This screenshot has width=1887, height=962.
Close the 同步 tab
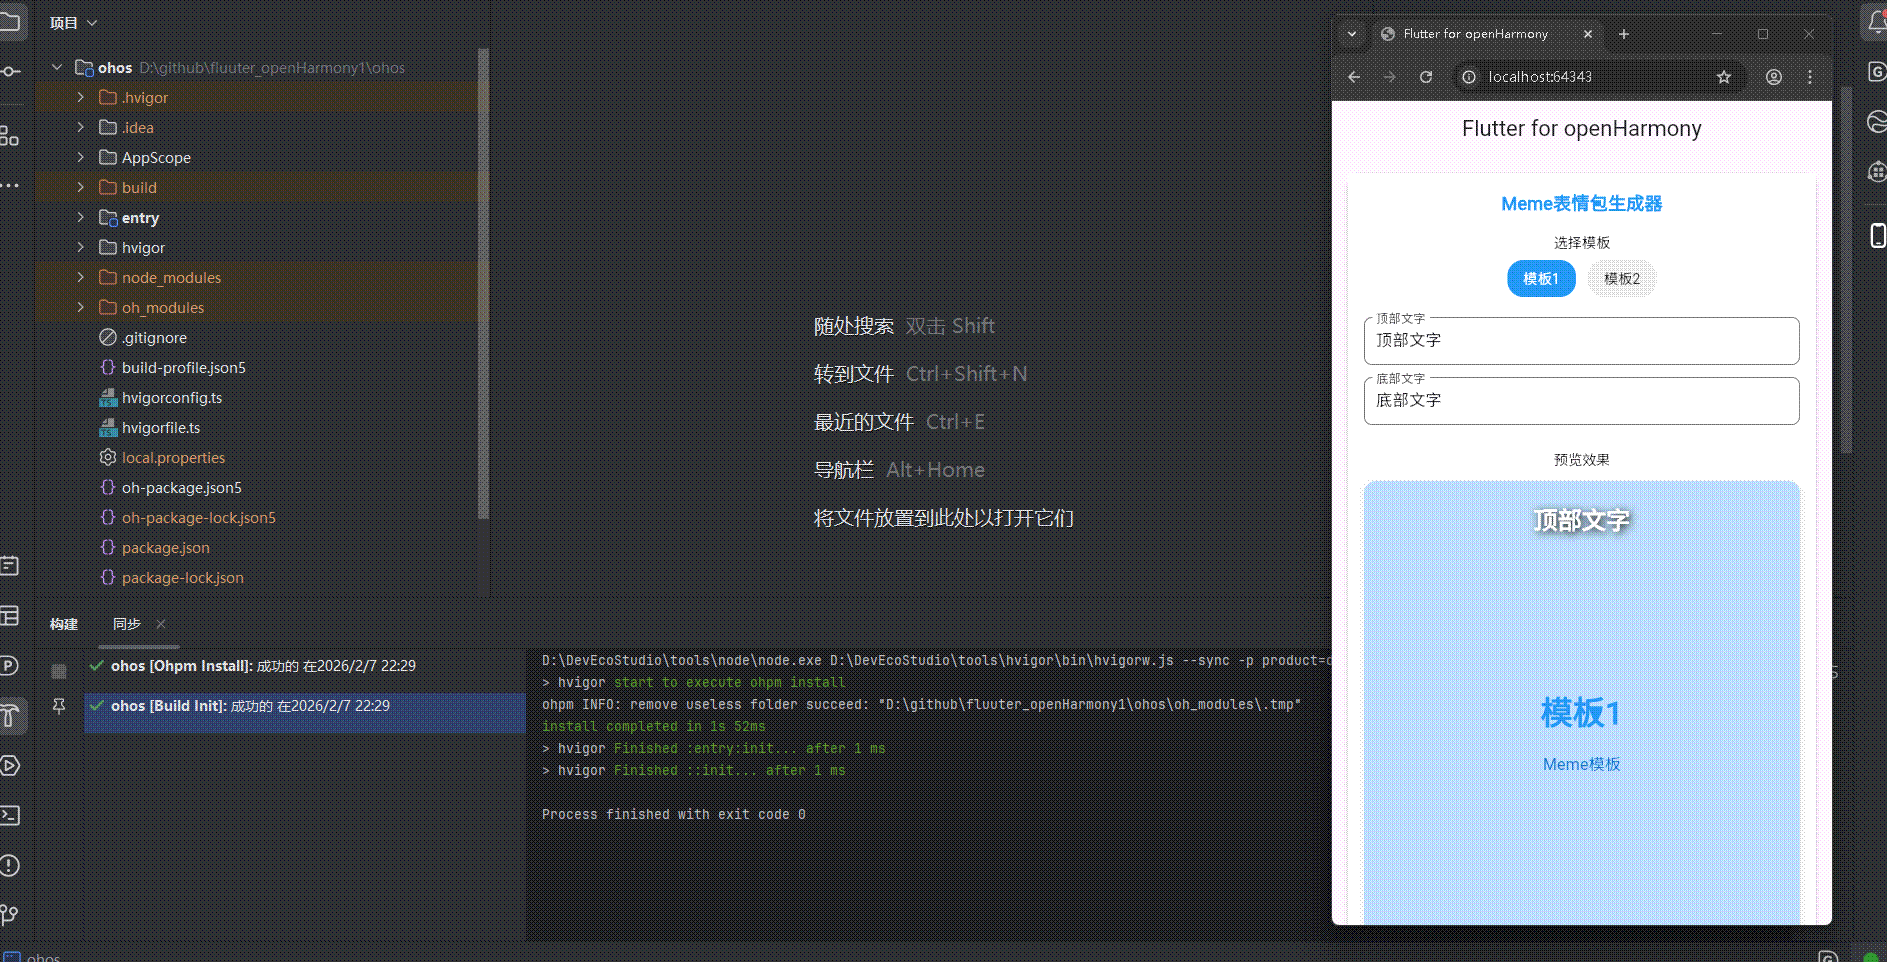161,624
